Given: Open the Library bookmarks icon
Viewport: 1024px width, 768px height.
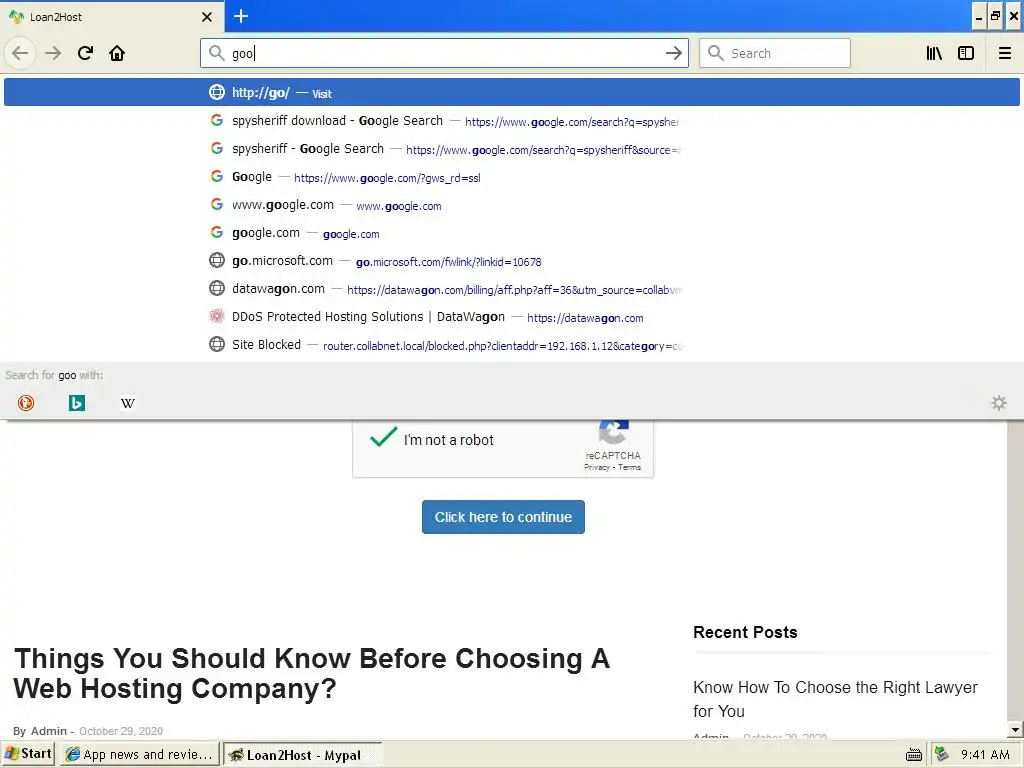Looking at the screenshot, I should (934, 53).
